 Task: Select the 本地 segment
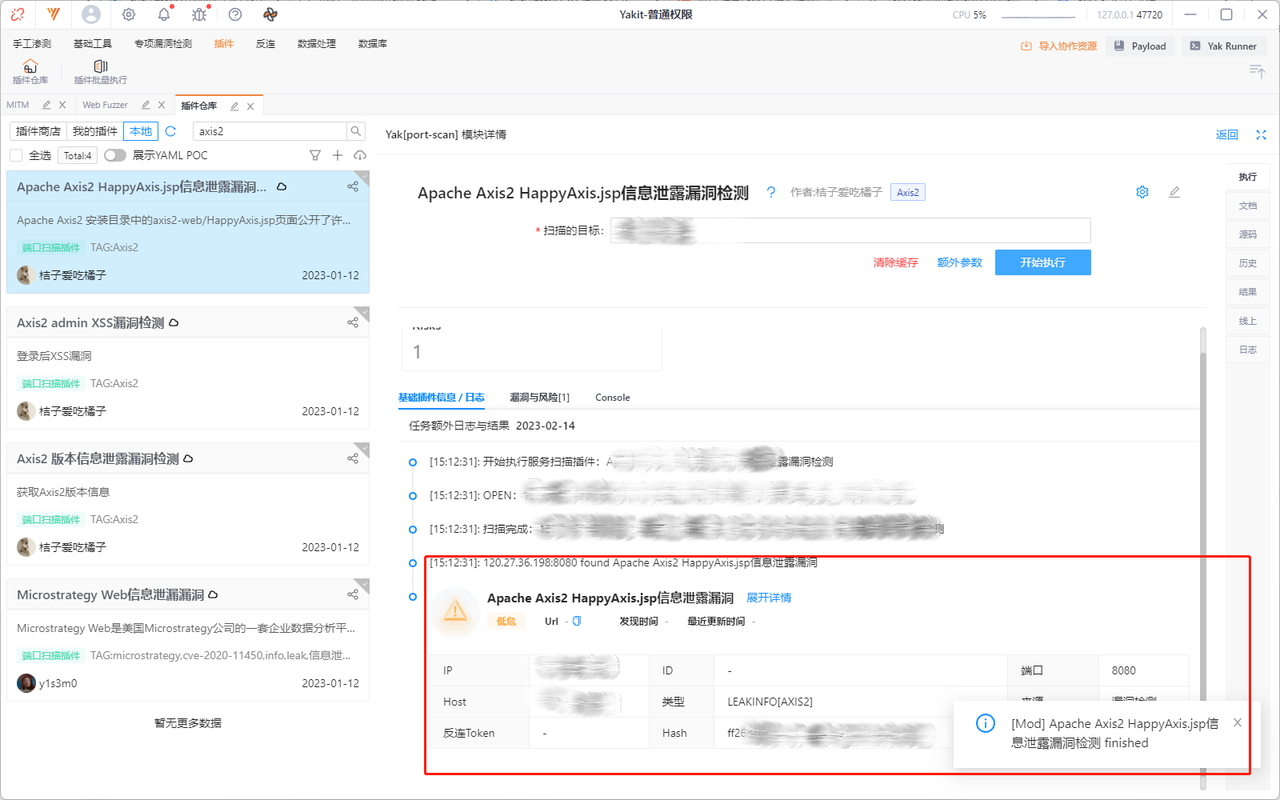click(x=141, y=131)
